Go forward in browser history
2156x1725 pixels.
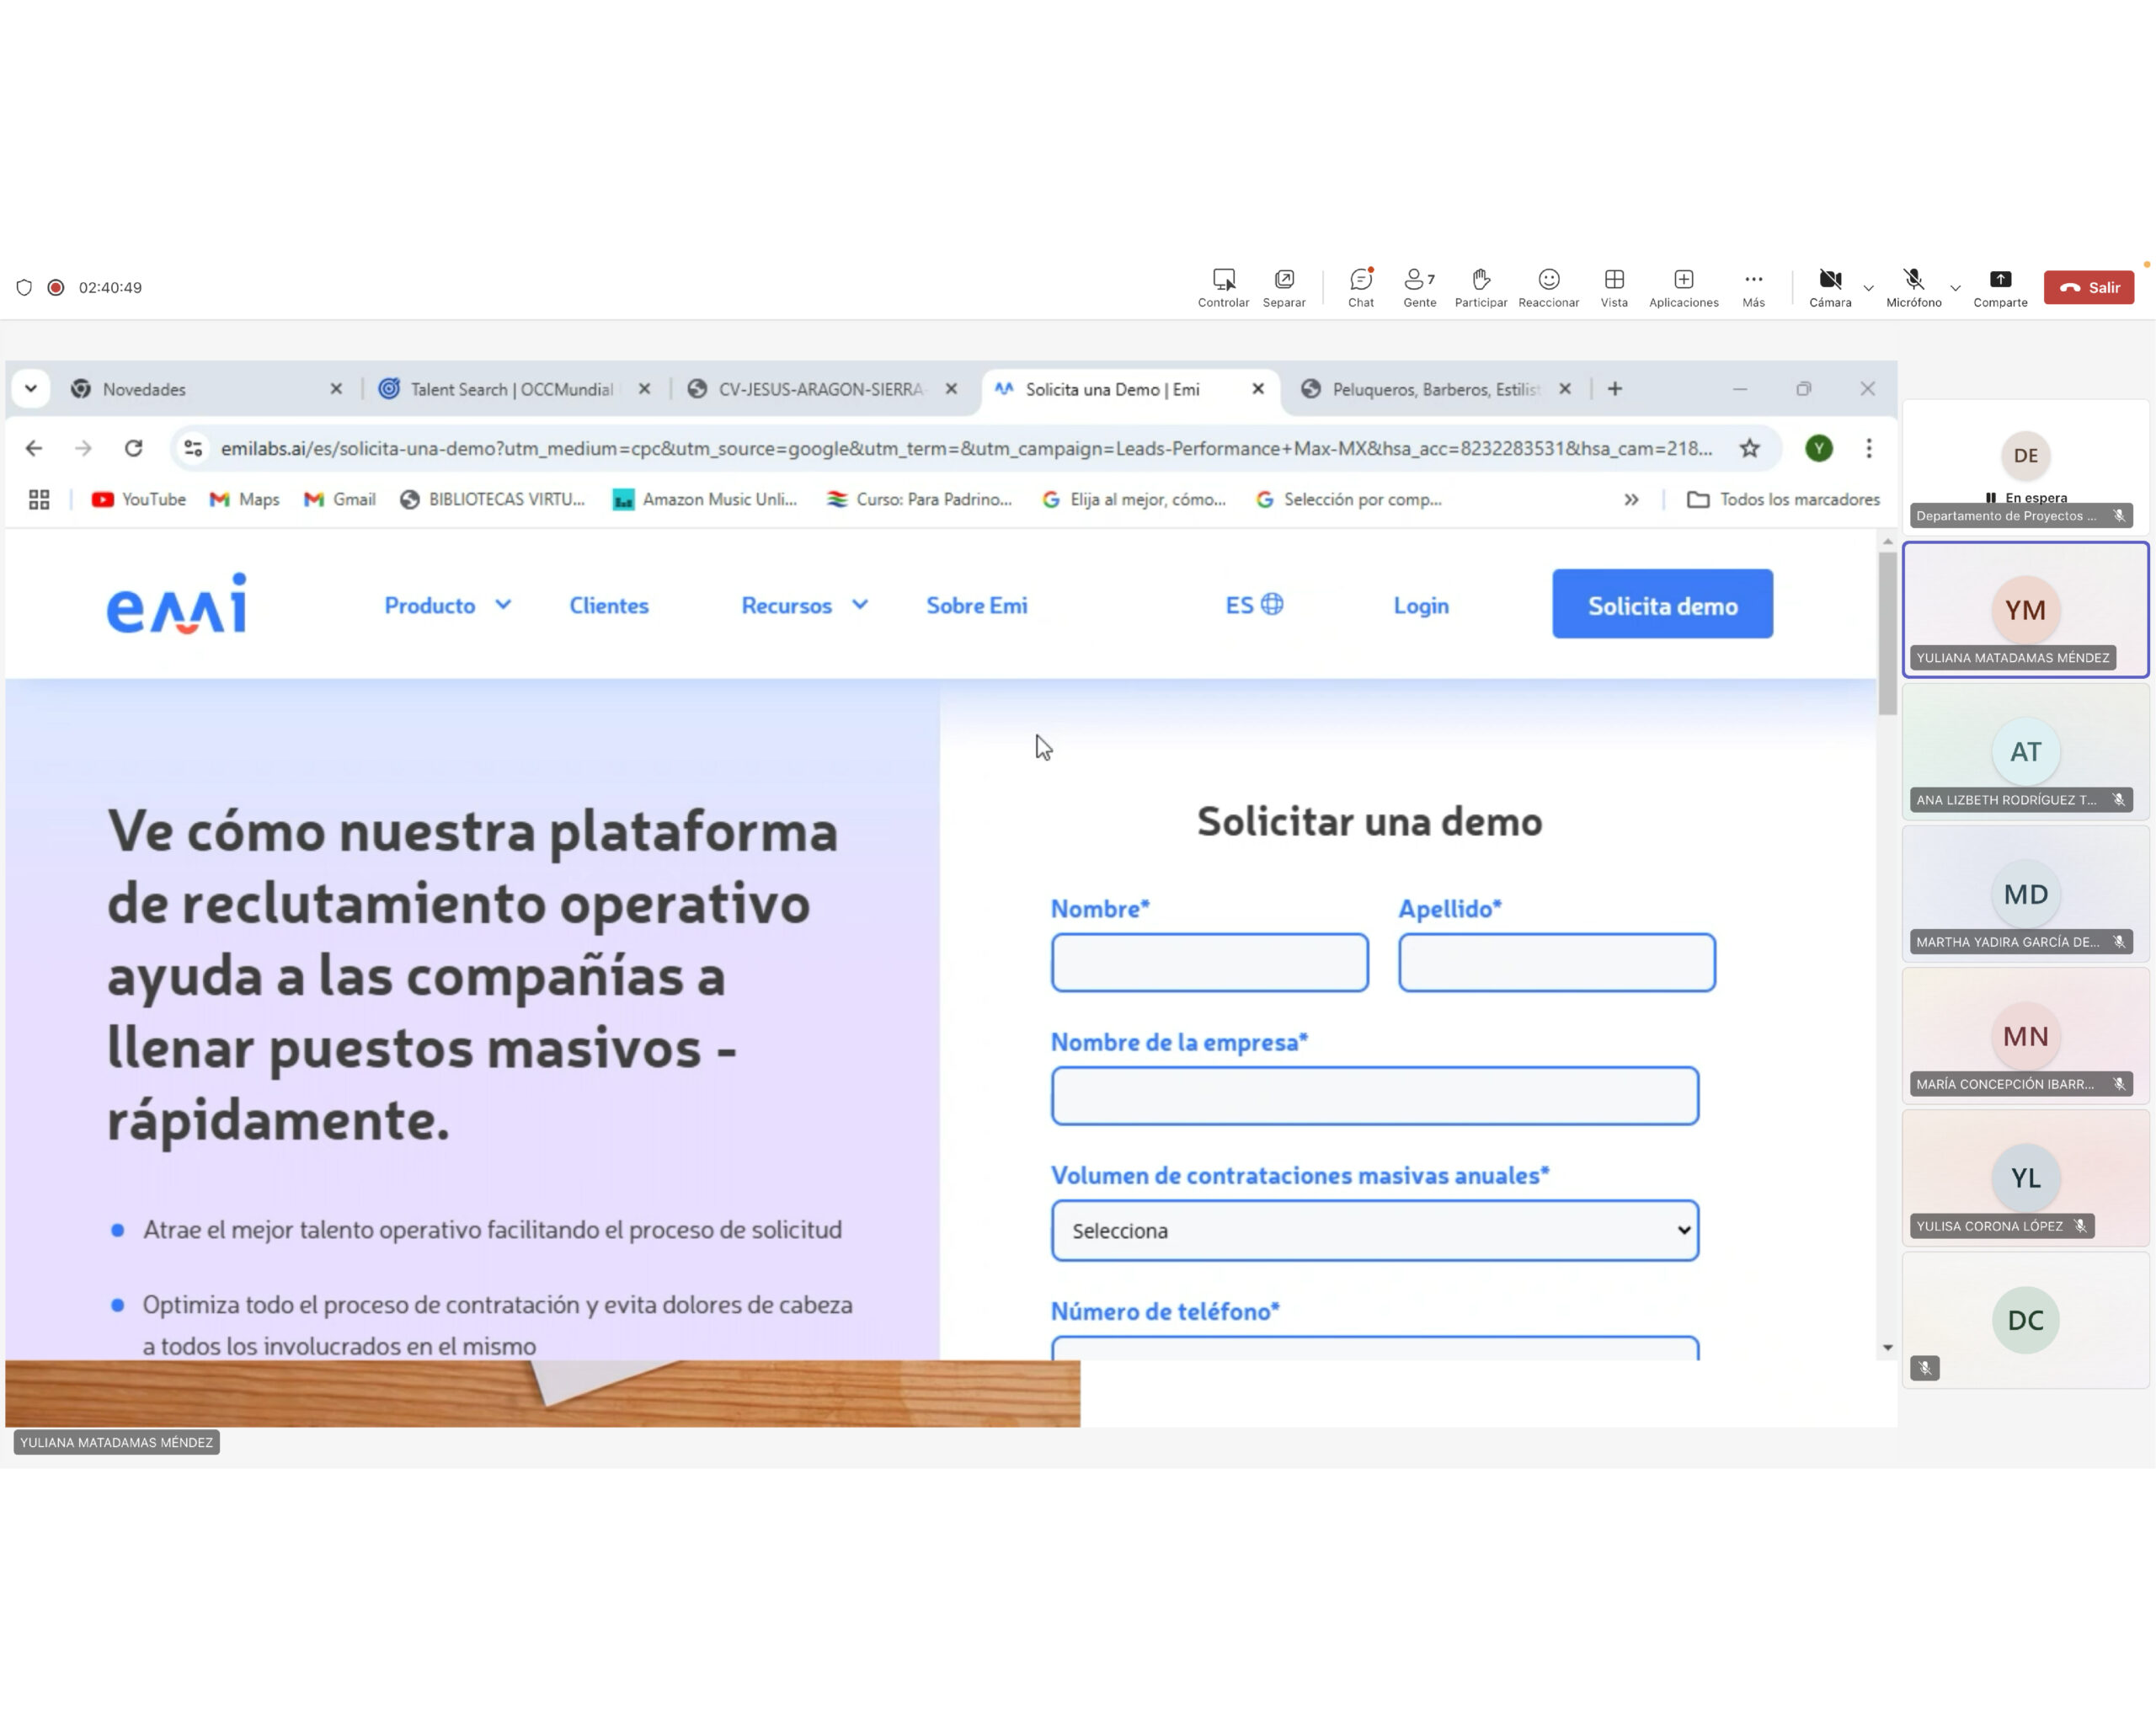[x=83, y=448]
